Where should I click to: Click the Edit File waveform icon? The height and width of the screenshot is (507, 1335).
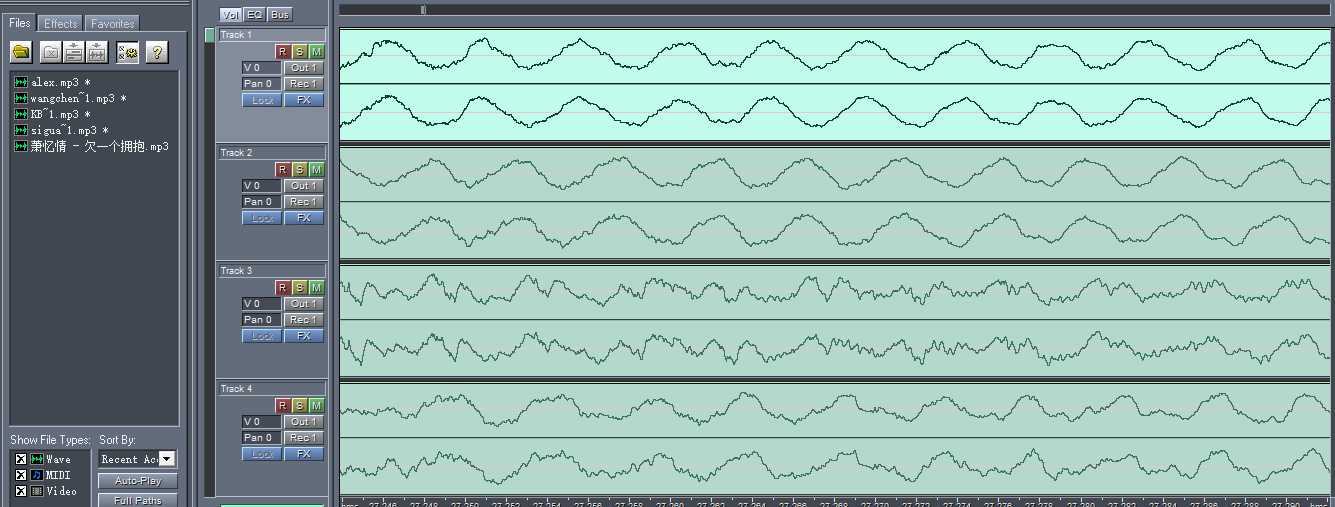[97, 52]
